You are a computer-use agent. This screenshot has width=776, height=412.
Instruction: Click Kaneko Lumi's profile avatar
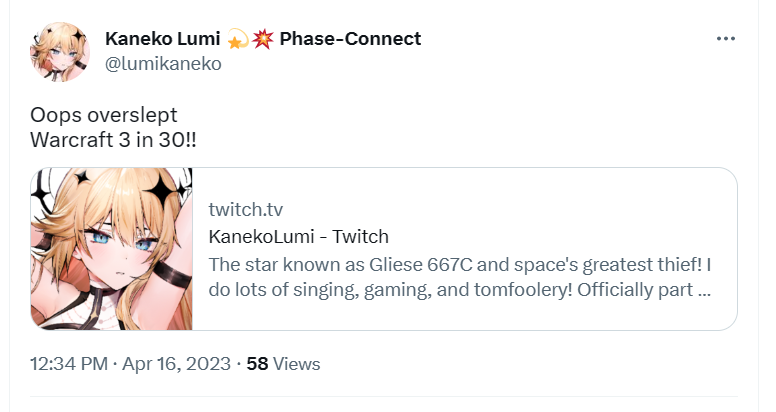pyautogui.click(x=61, y=51)
